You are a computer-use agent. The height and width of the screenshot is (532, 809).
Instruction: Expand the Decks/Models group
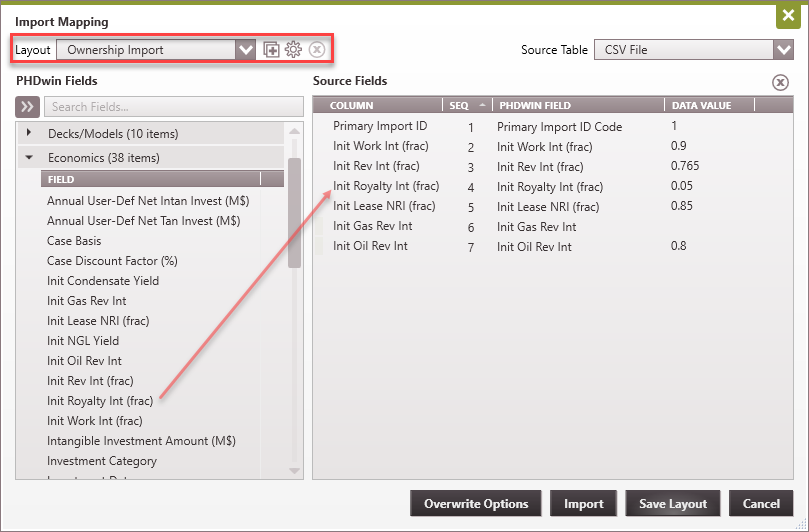29,133
